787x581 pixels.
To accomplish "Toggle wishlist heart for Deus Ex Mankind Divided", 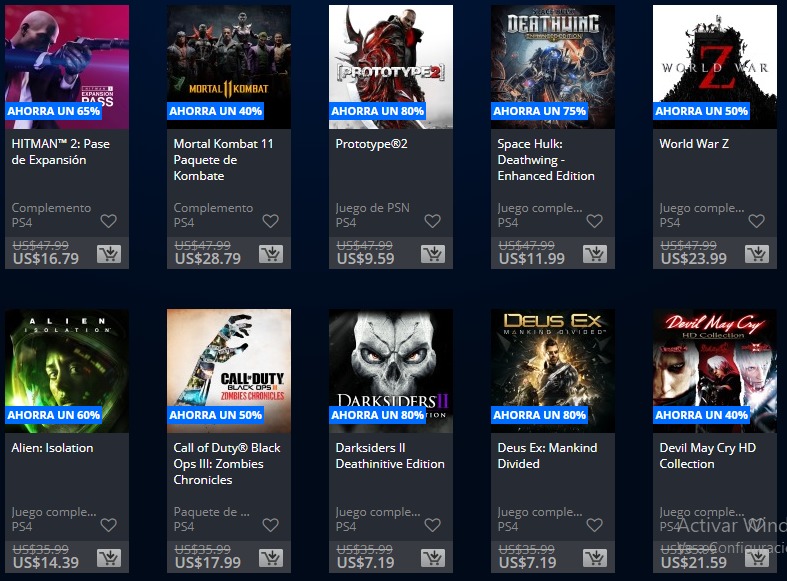I will pyautogui.click(x=594, y=525).
